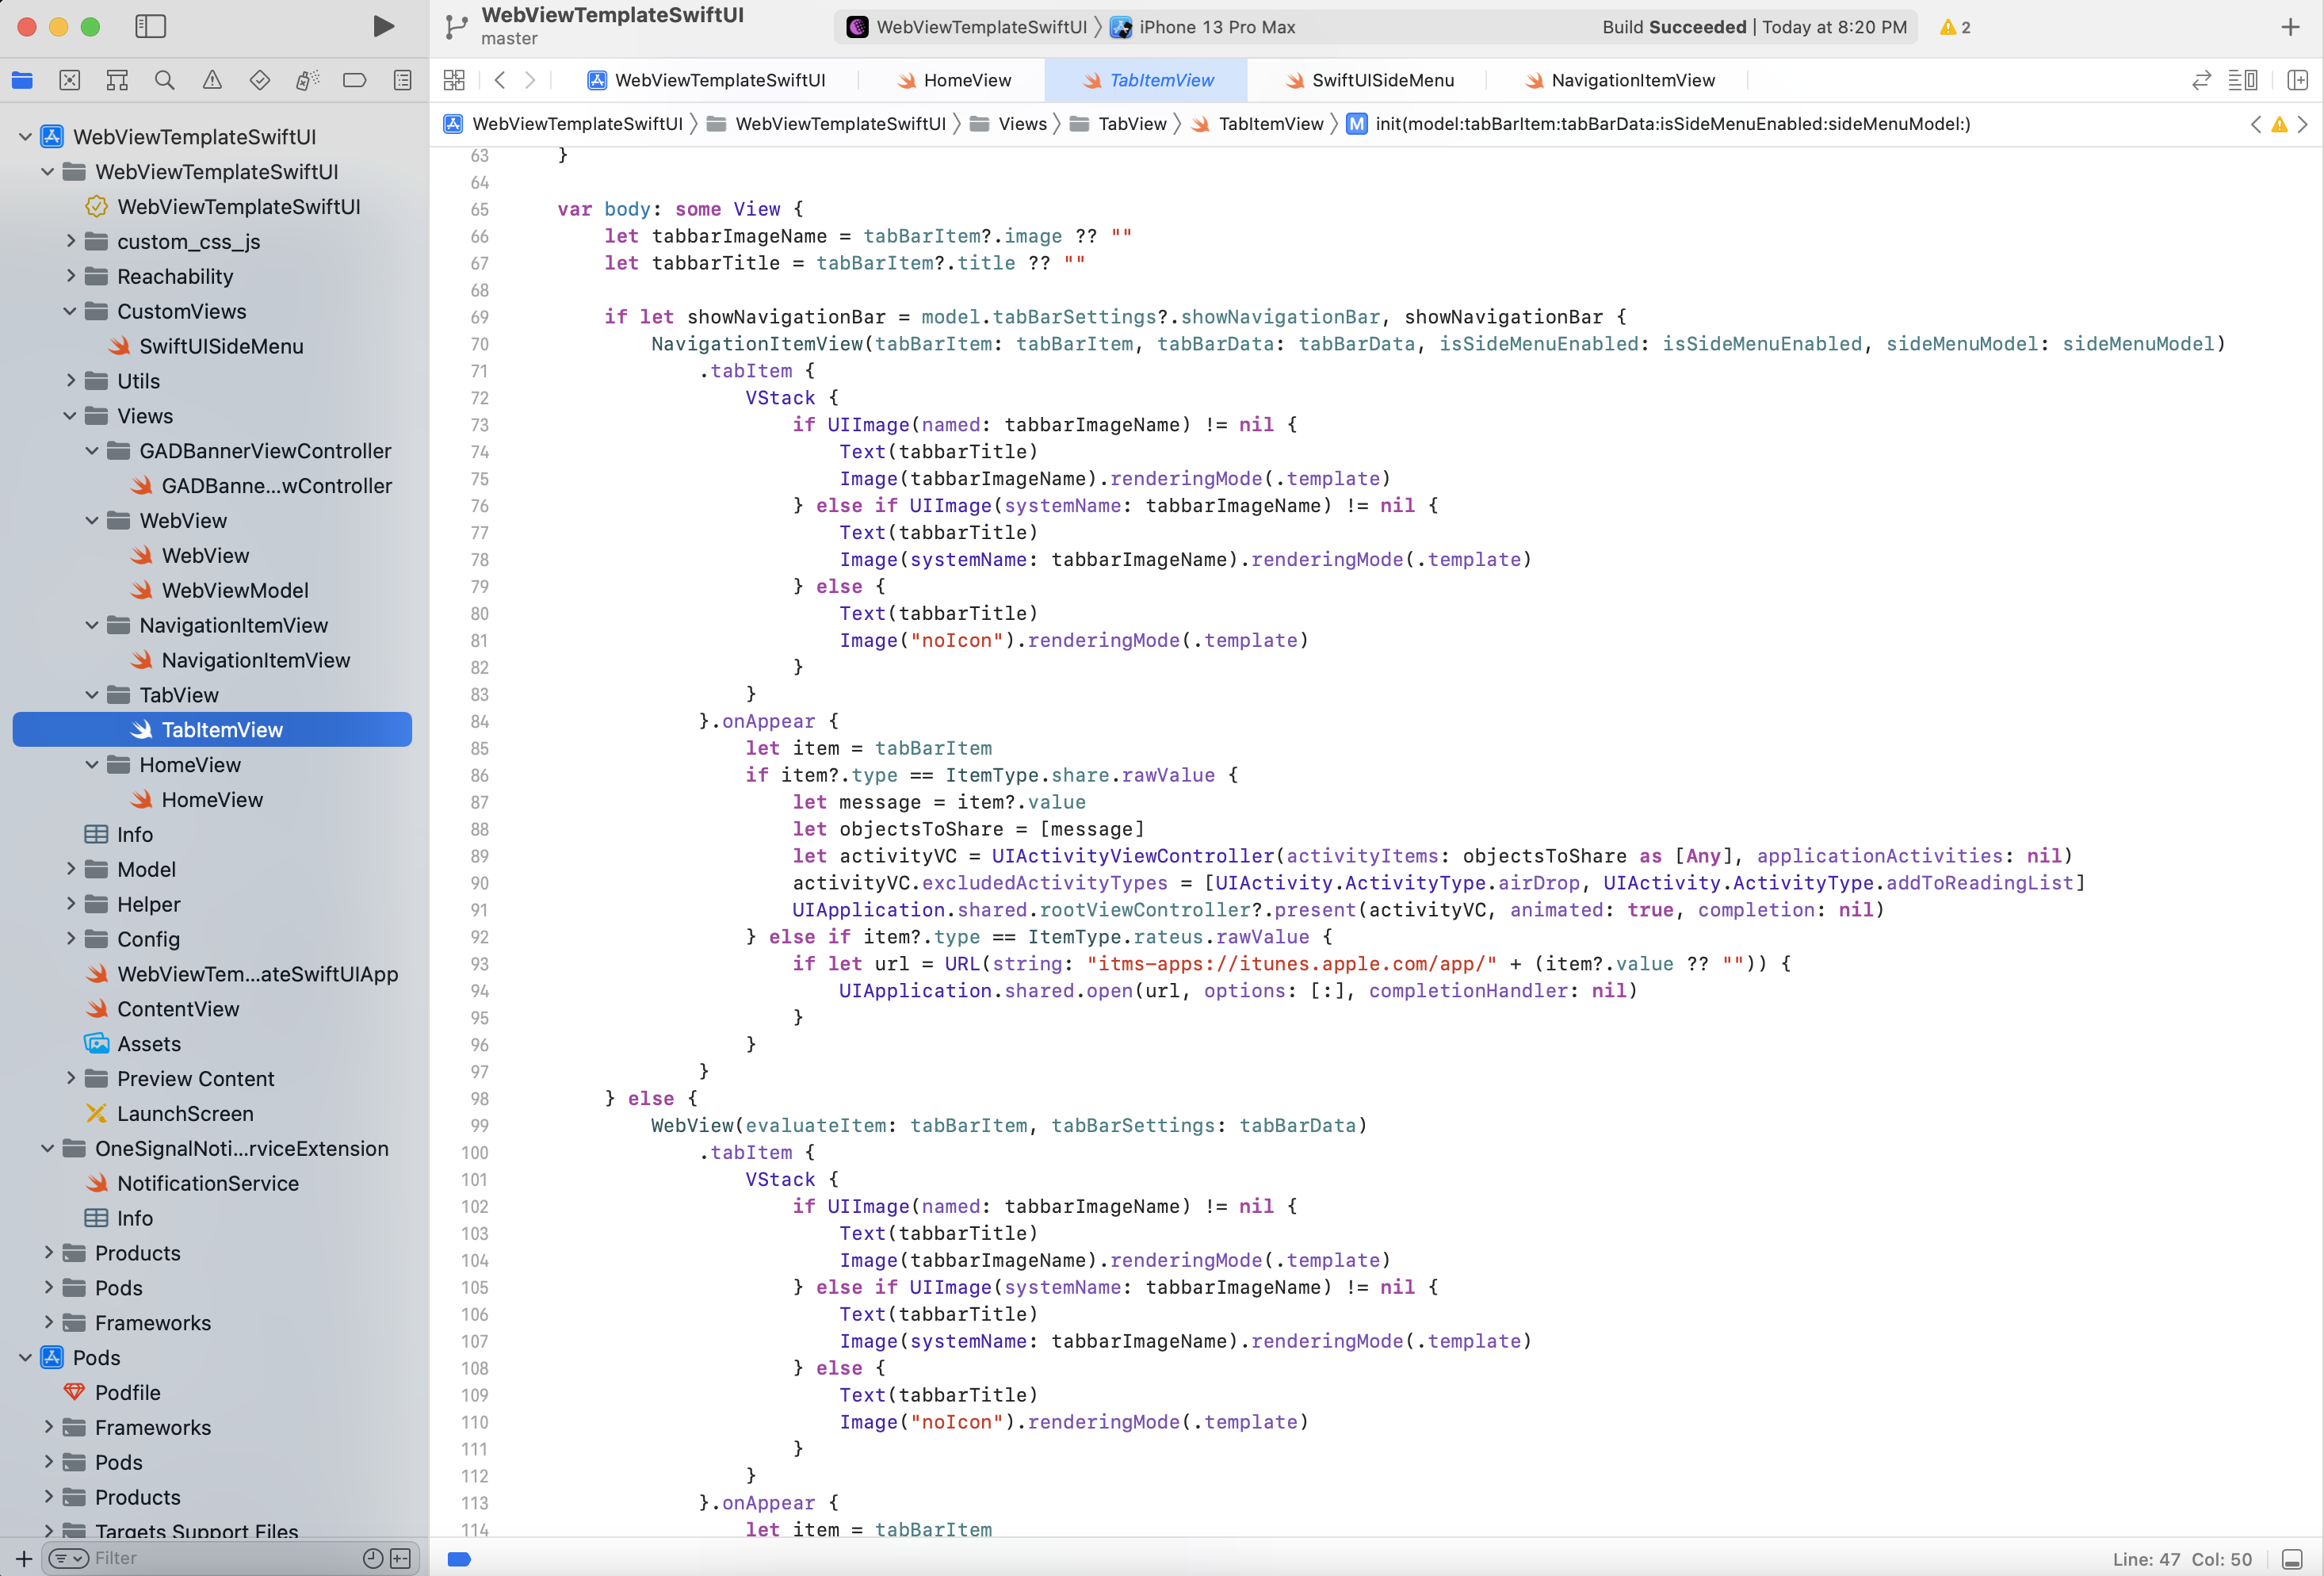Screen dimensions: 2324x1576
Task: Jump to next issue arrow
Action: pyautogui.click(x=2303, y=124)
